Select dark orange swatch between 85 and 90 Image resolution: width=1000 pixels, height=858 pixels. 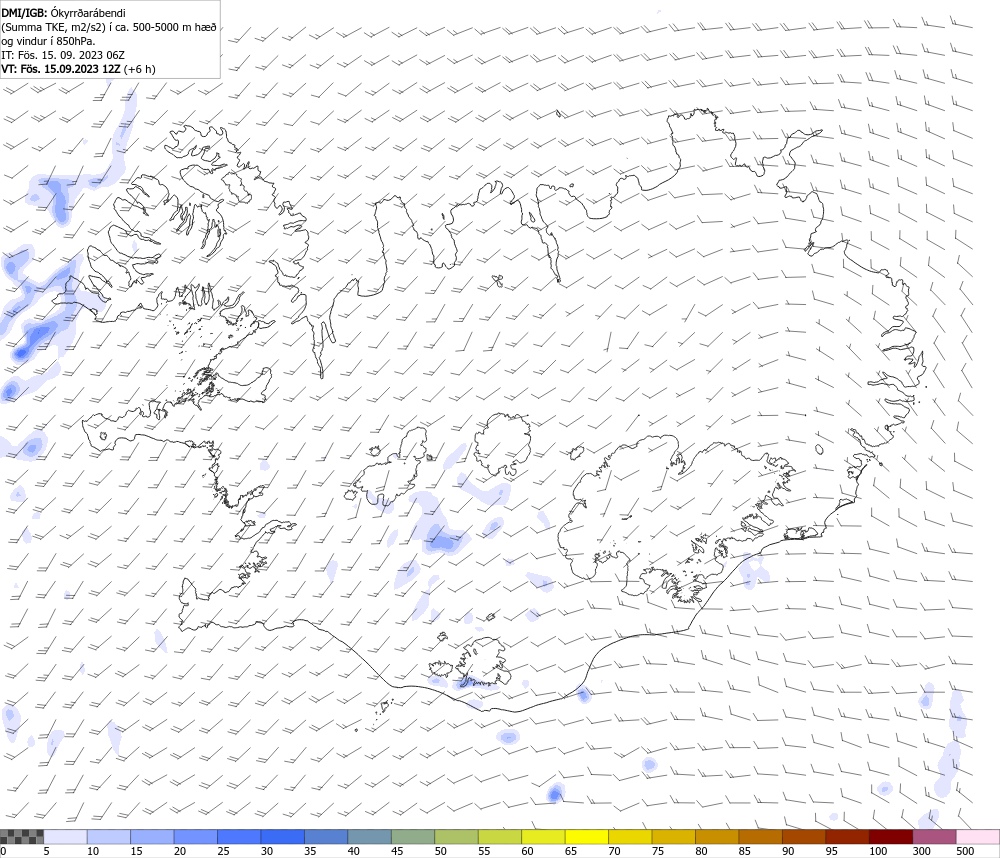click(760, 837)
